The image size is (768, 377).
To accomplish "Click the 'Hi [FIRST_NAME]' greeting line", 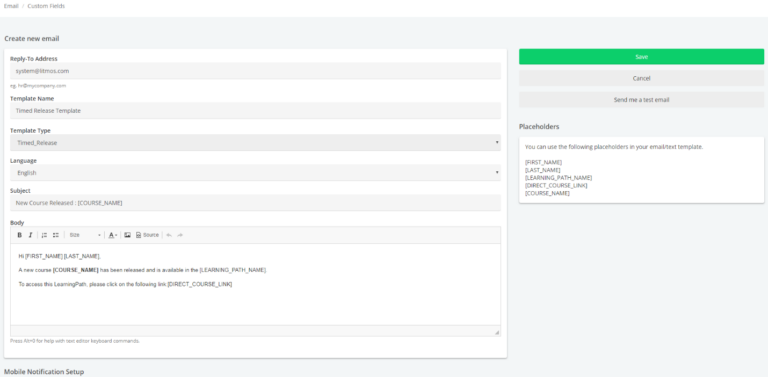I will (x=59, y=256).
